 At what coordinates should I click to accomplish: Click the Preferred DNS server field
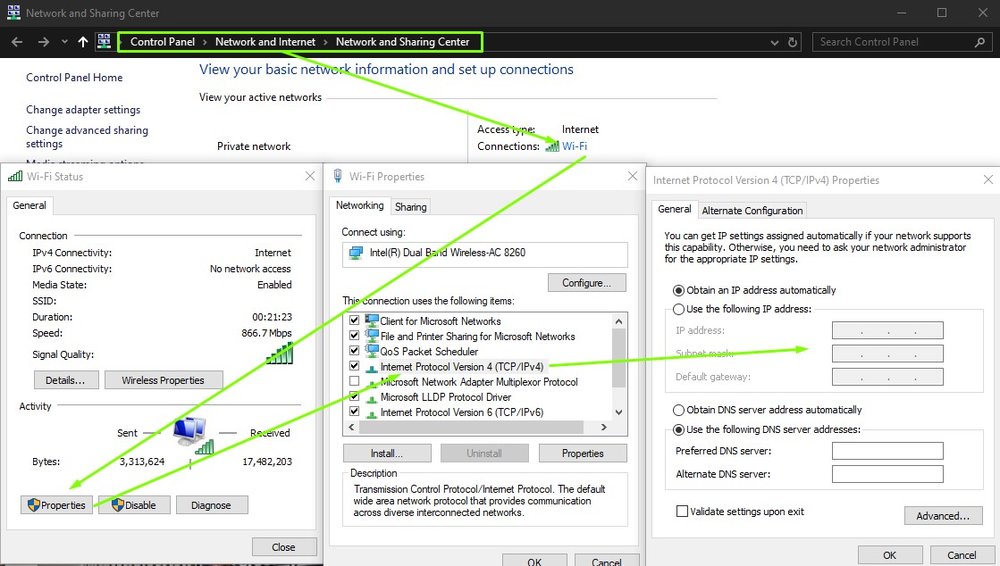pos(887,451)
